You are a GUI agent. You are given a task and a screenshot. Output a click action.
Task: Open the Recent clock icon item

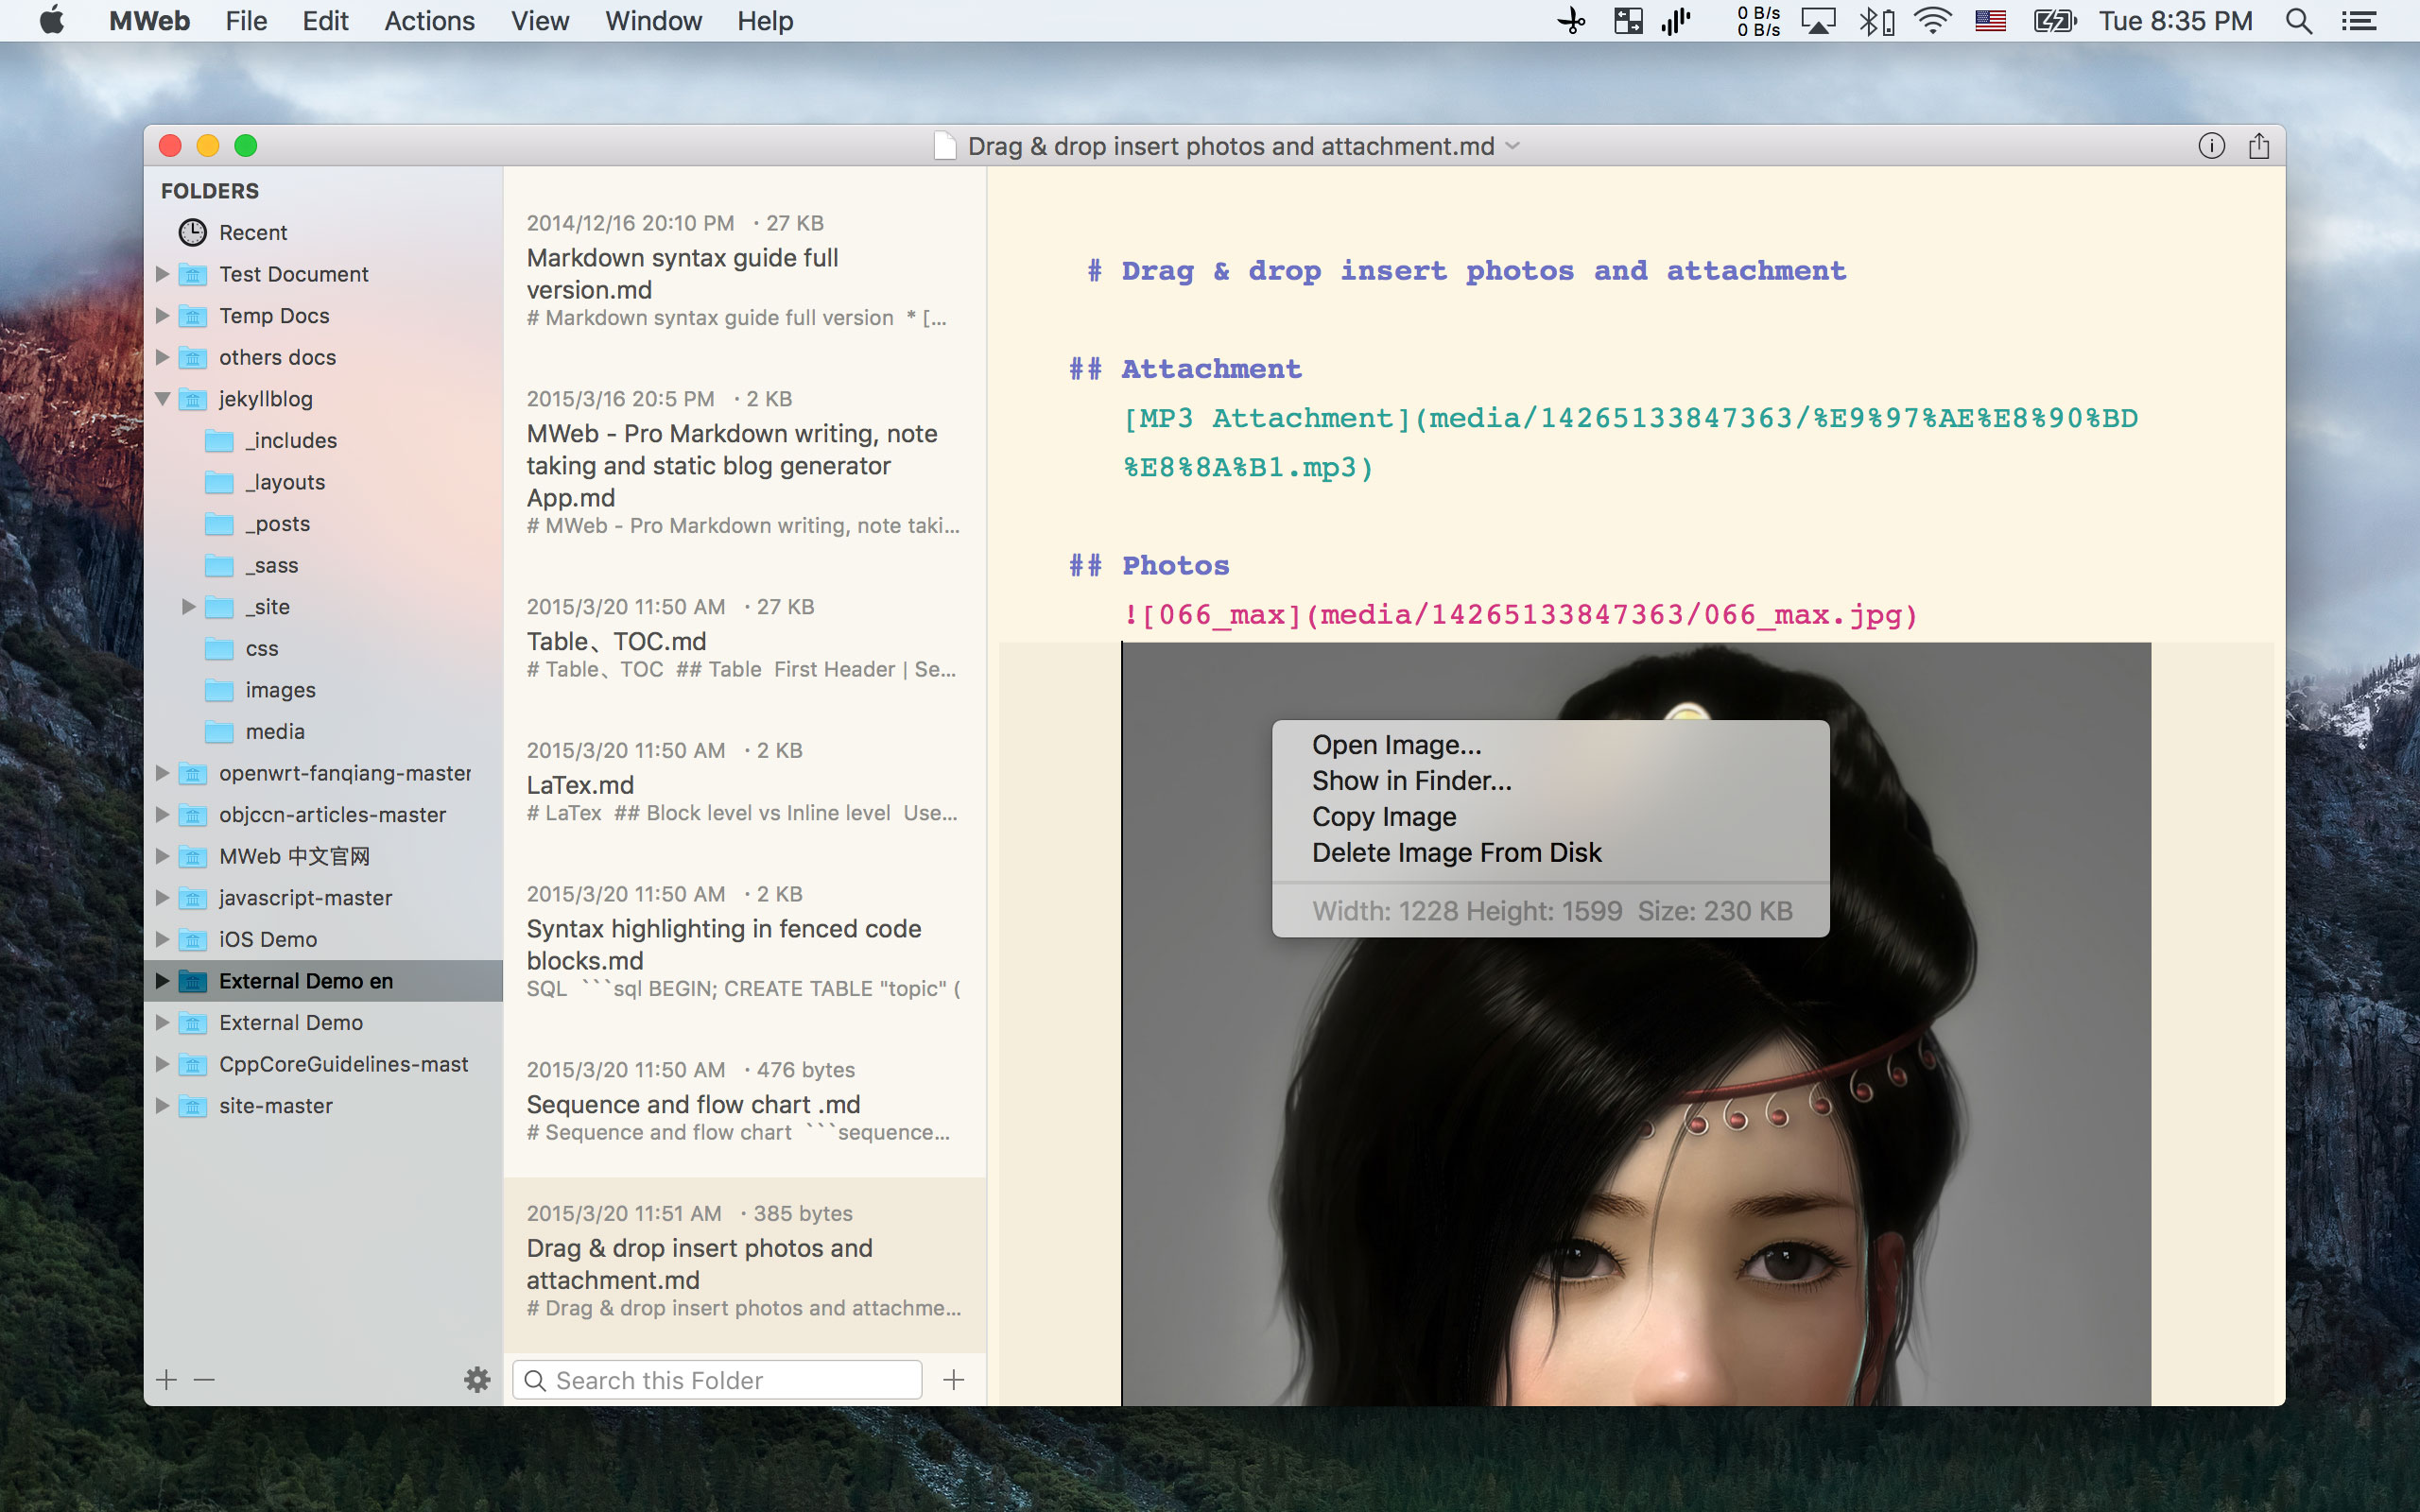coord(192,232)
